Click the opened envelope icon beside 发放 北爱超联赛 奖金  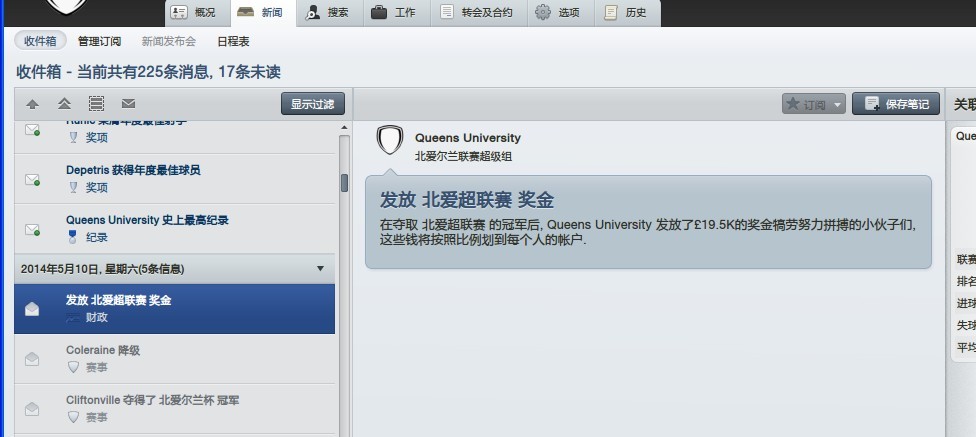click(32, 309)
